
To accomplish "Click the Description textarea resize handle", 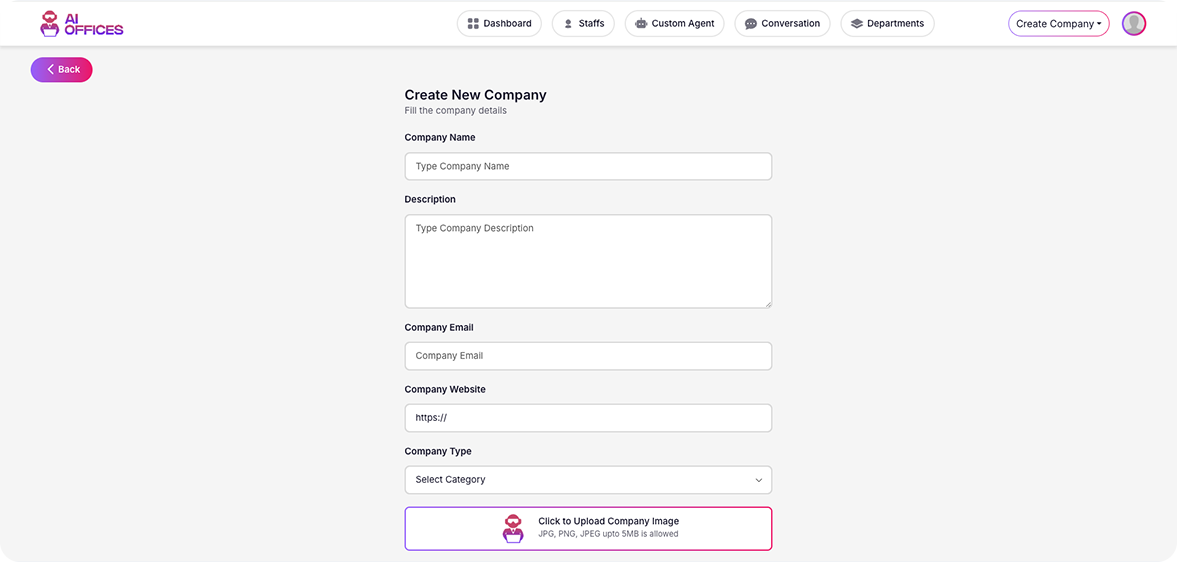I will coord(766,303).
